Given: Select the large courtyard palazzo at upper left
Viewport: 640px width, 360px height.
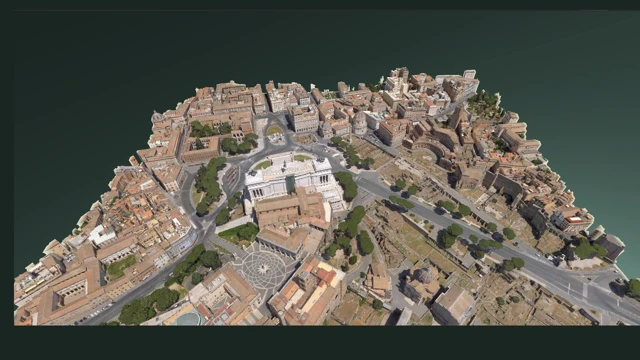Looking at the screenshot, I should tap(200, 149).
